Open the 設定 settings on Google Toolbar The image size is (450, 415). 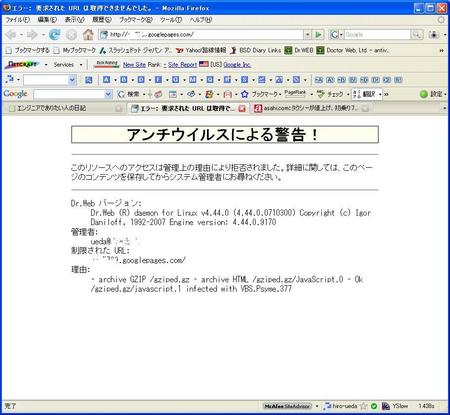coord(432,94)
